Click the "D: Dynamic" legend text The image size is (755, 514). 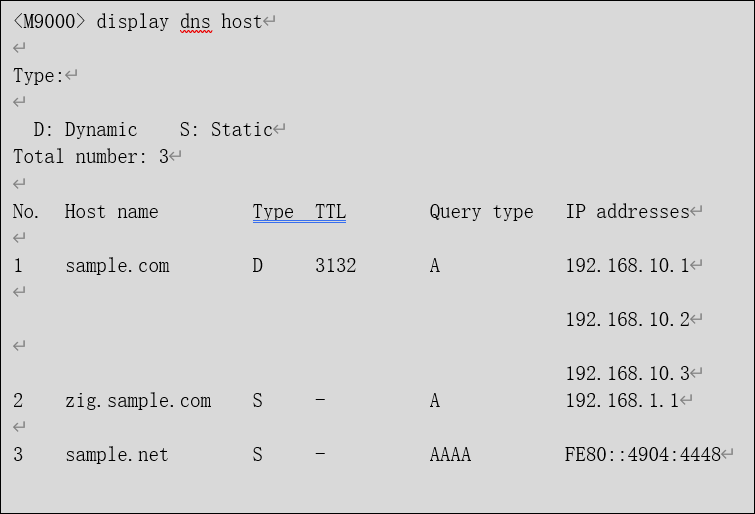tap(85, 130)
